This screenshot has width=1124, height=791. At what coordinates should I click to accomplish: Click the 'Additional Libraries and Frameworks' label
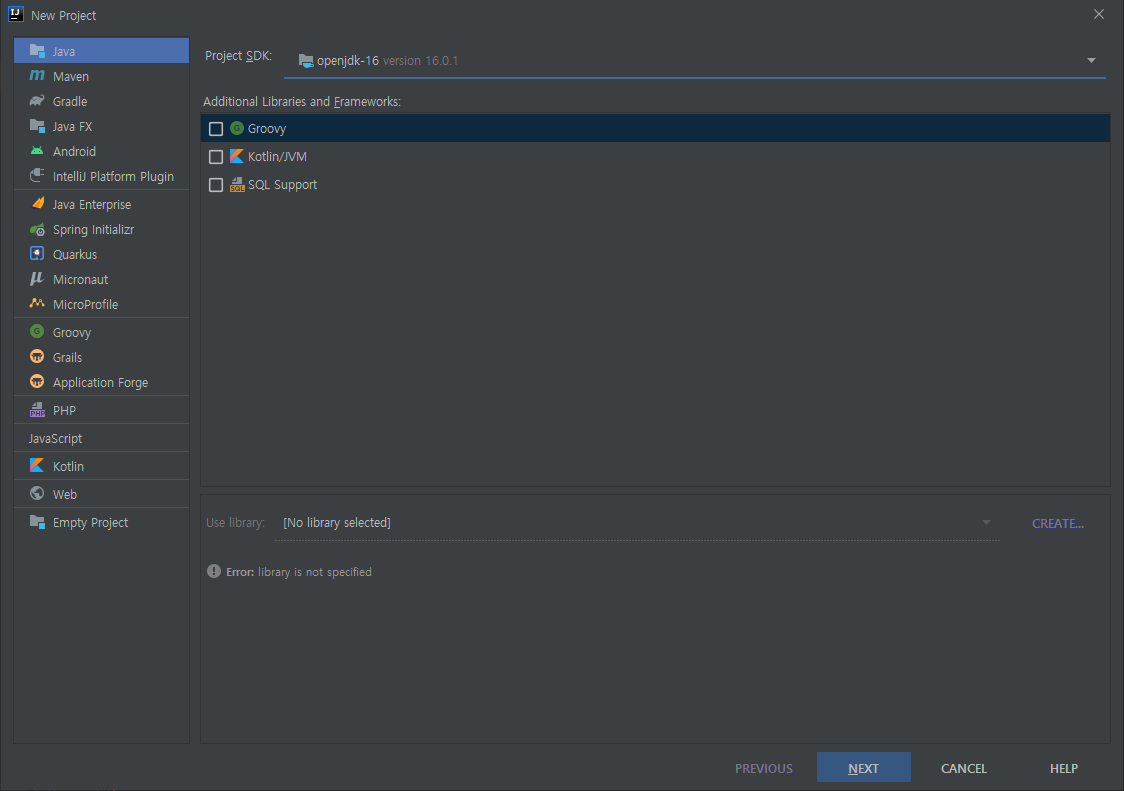(x=302, y=102)
